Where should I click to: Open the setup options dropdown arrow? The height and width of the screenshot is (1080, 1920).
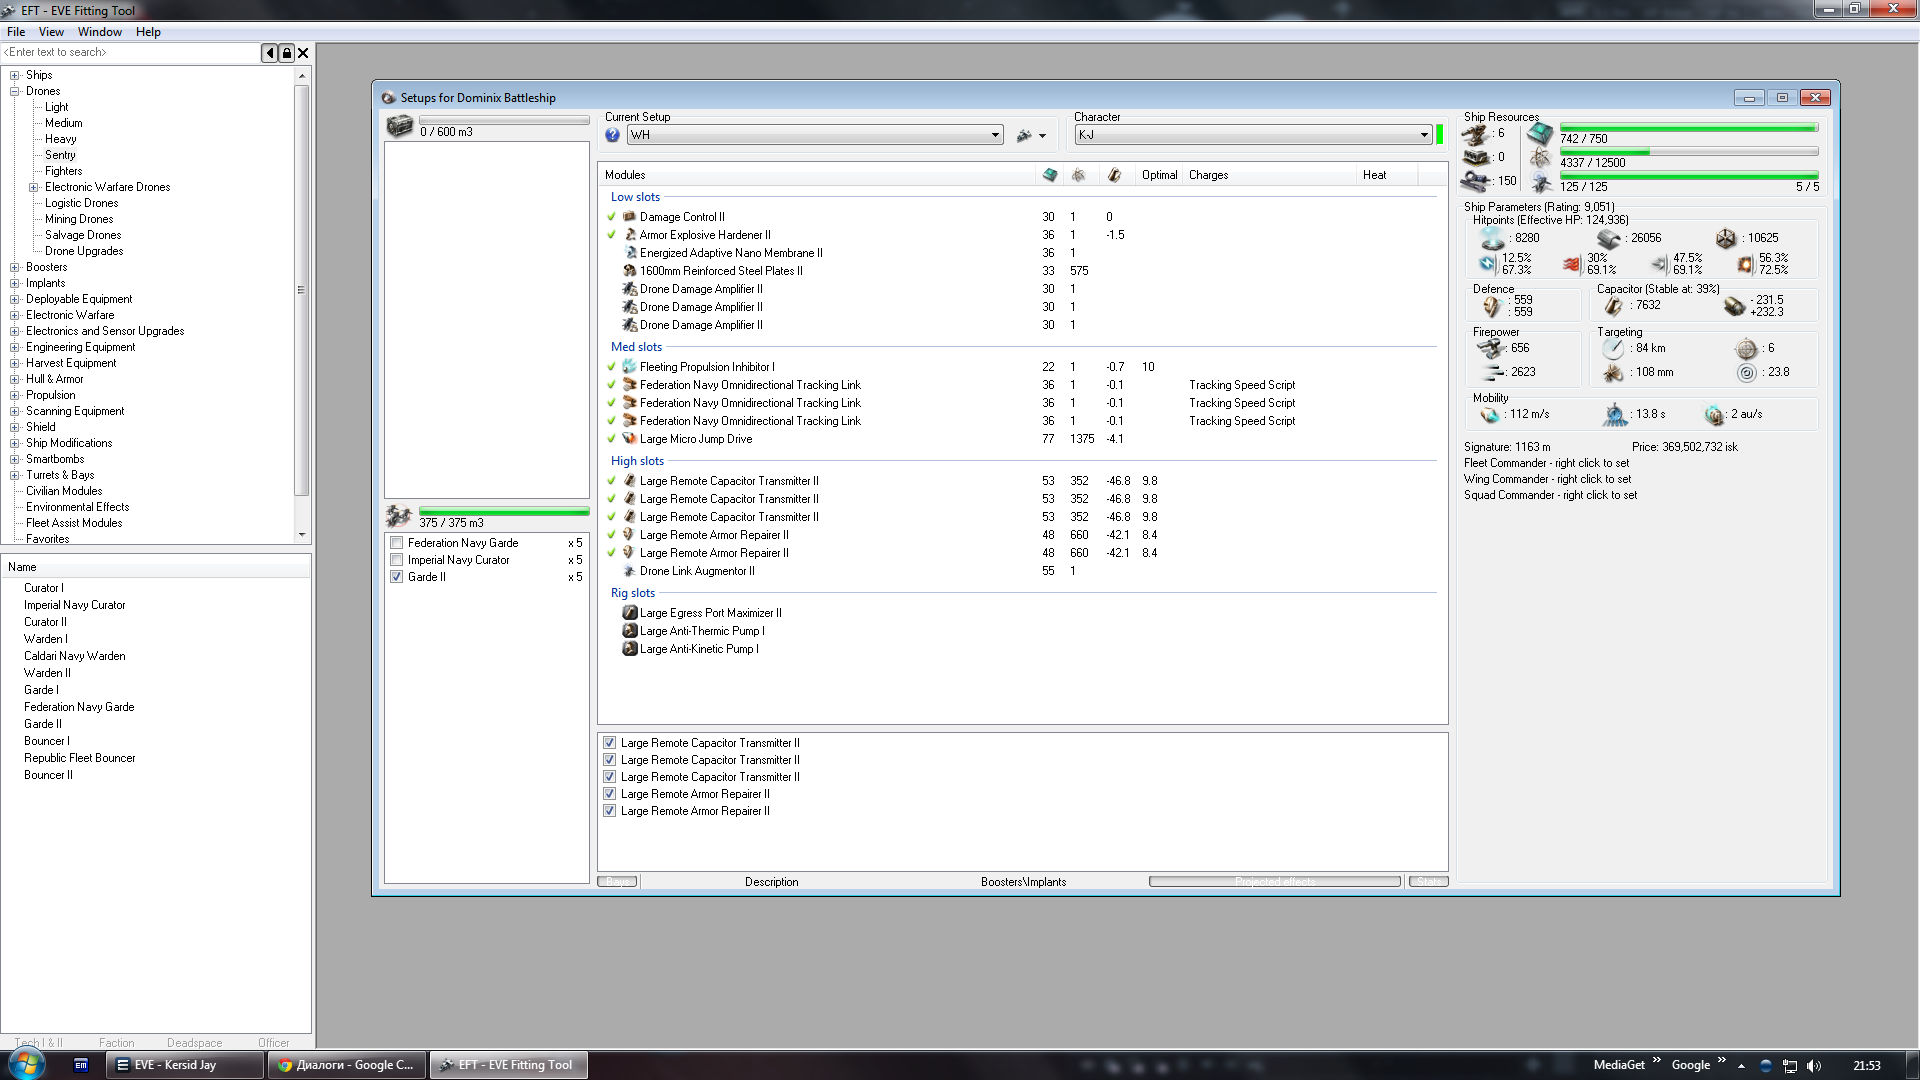tap(1042, 136)
